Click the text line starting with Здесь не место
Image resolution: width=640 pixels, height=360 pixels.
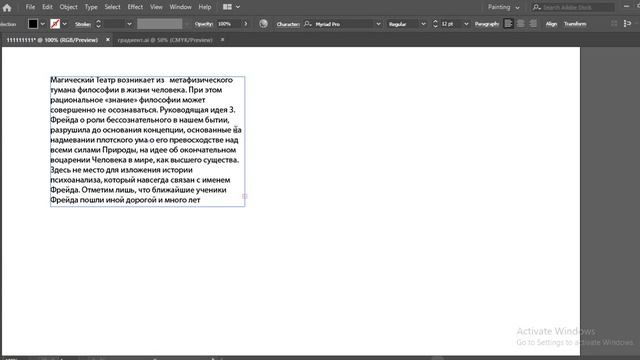coord(121,170)
